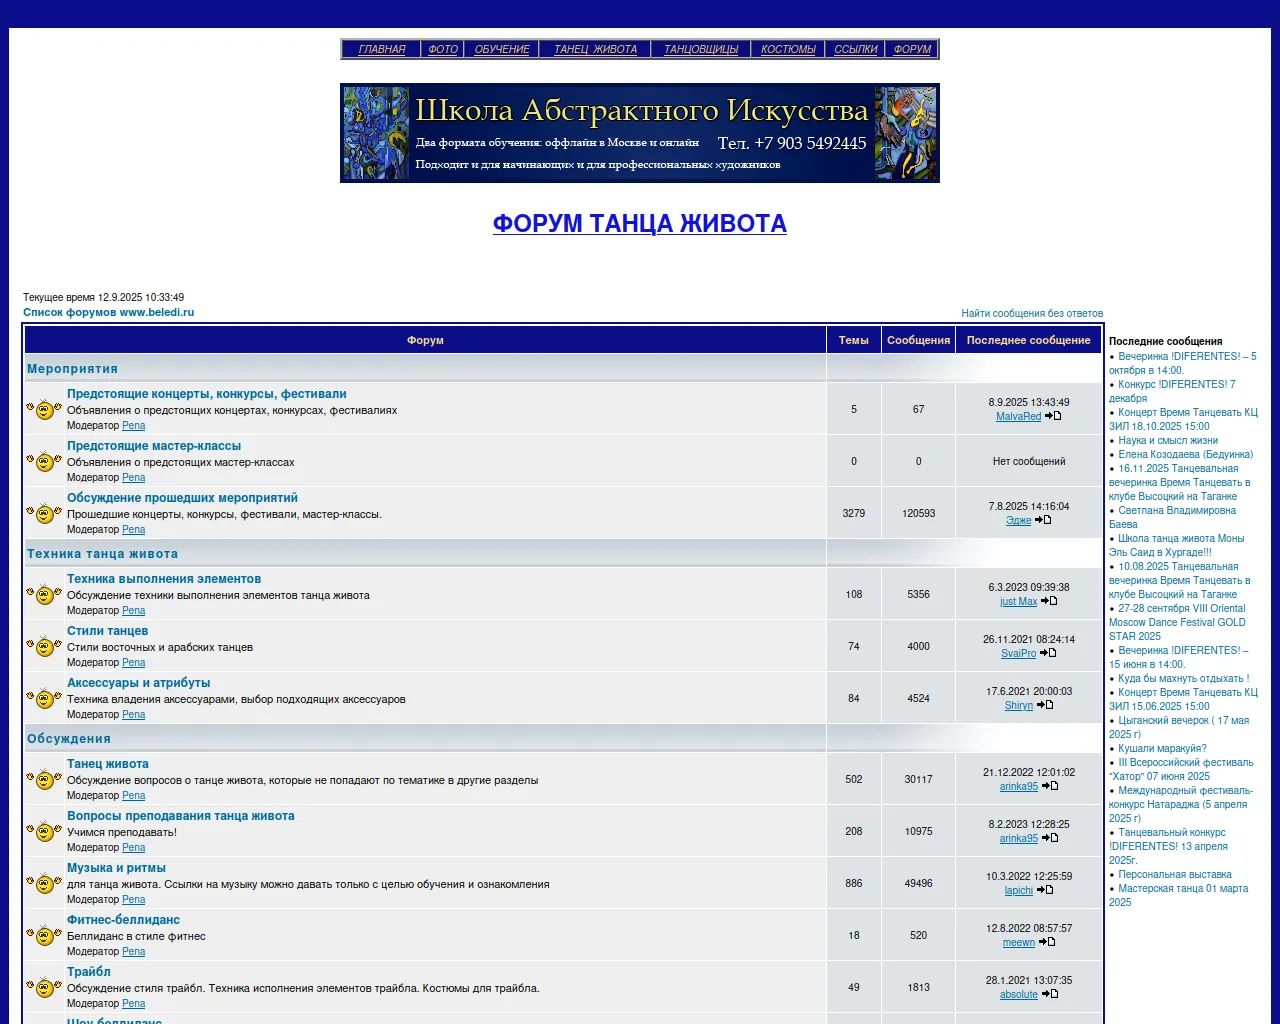Screen dimensions: 1280x1024
Task: Click Найти сообщения без ответов
Action: (1032, 313)
